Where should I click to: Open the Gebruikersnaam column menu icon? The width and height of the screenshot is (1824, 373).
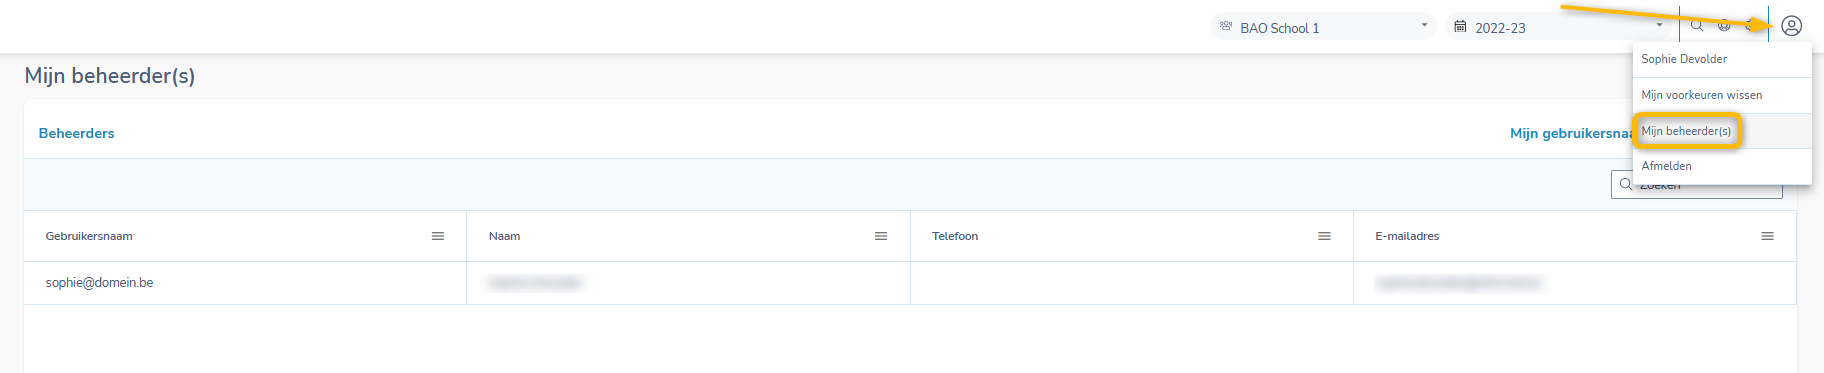[437, 236]
